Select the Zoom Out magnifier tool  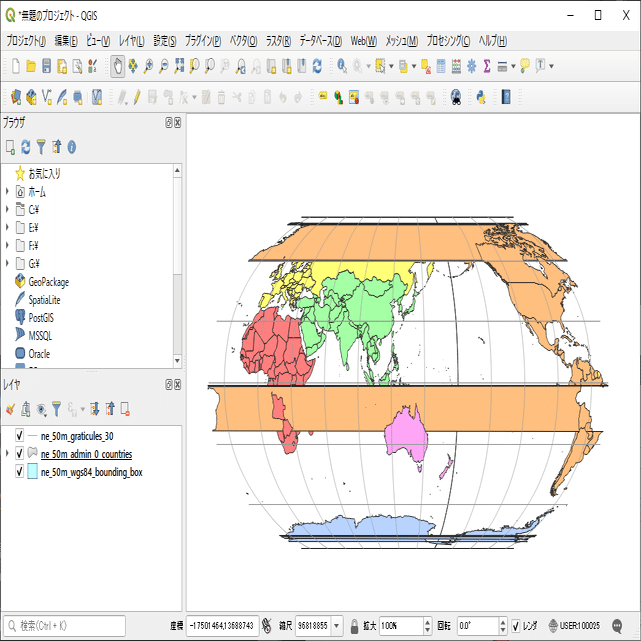pos(164,66)
